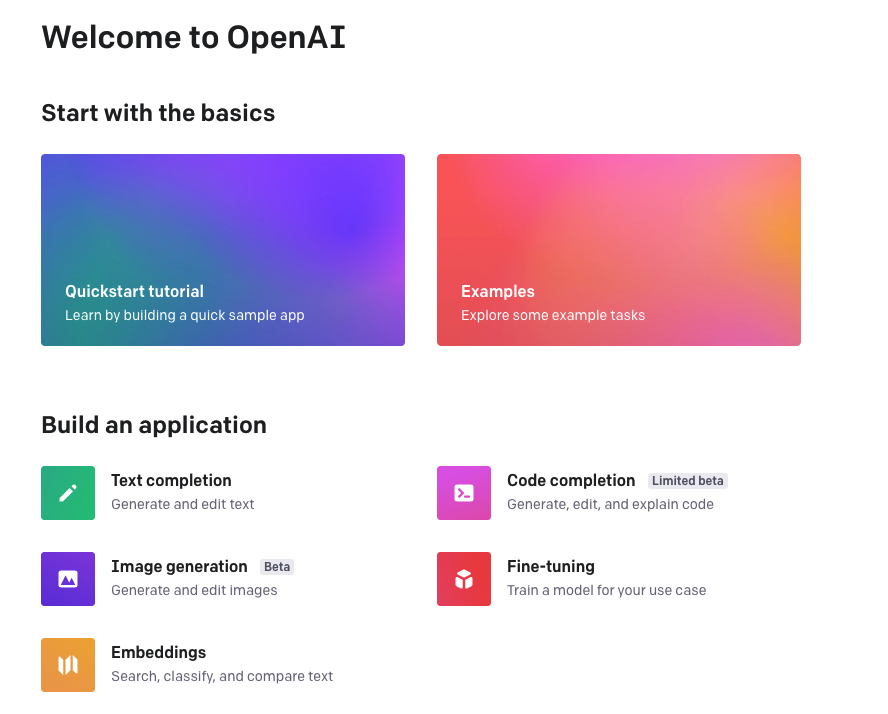The image size is (888, 714).
Task: Click the Beta badge beside Image generation
Action: coord(277,567)
